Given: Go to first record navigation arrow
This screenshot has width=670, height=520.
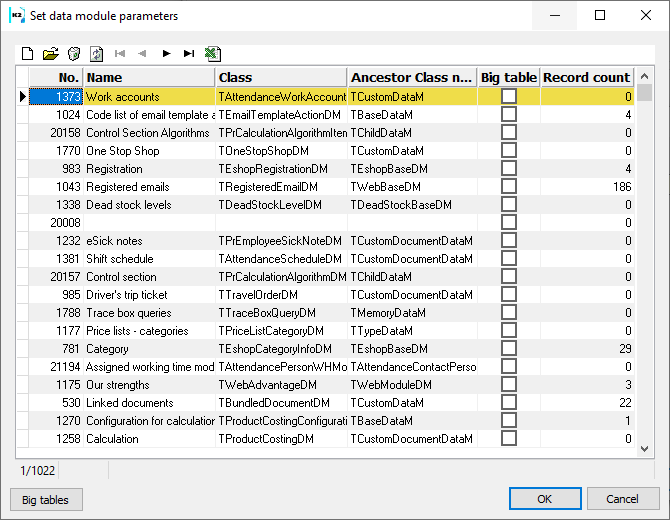Looking at the screenshot, I should click(120, 53).
